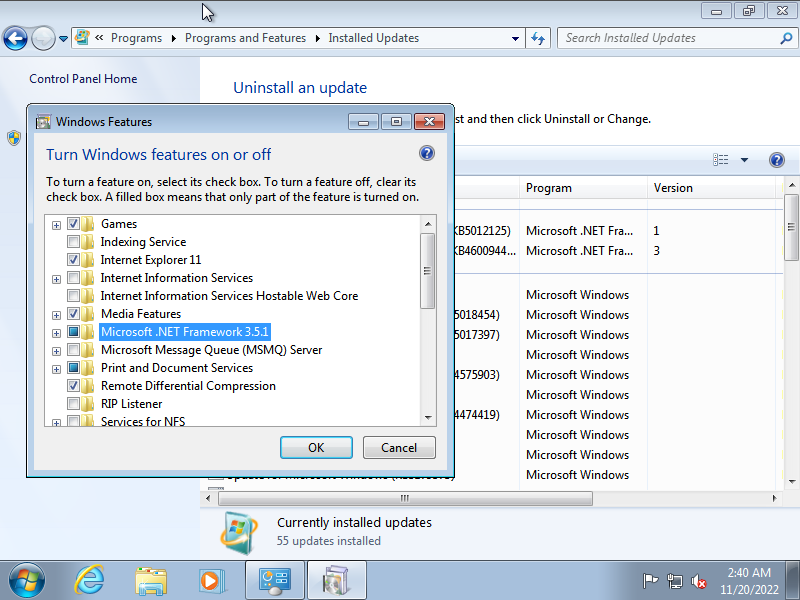Click the Back navigation arrow button
Image resolution: width=800 pixels, height=600 pixels.
[x=15, y=38]
